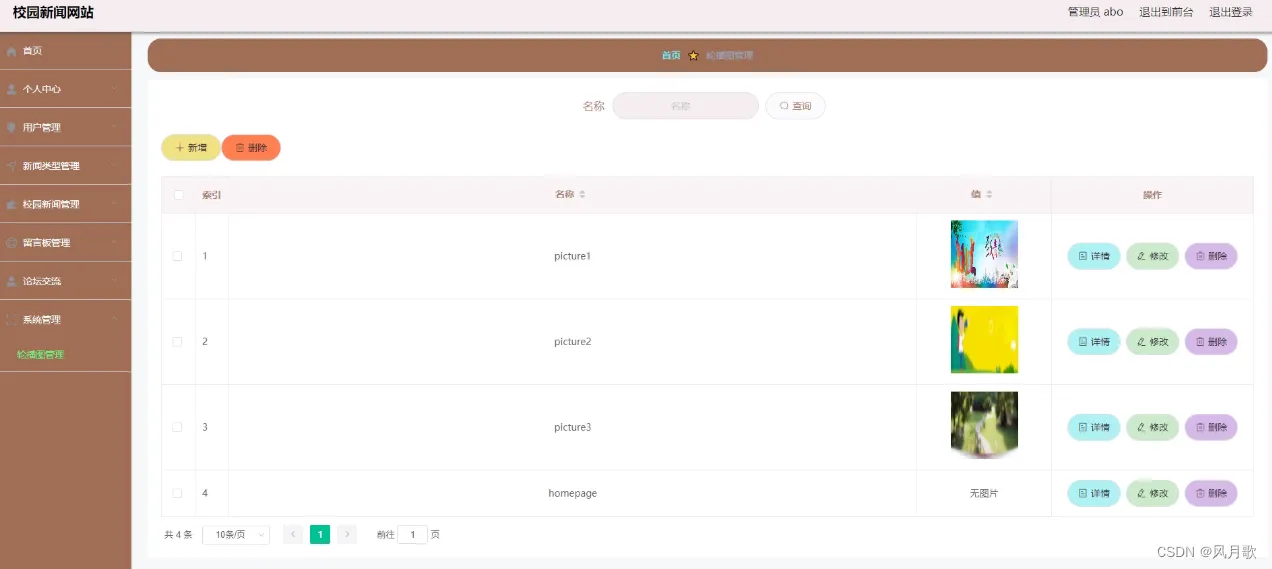Click the 索引 column header

tap(212, 195)
